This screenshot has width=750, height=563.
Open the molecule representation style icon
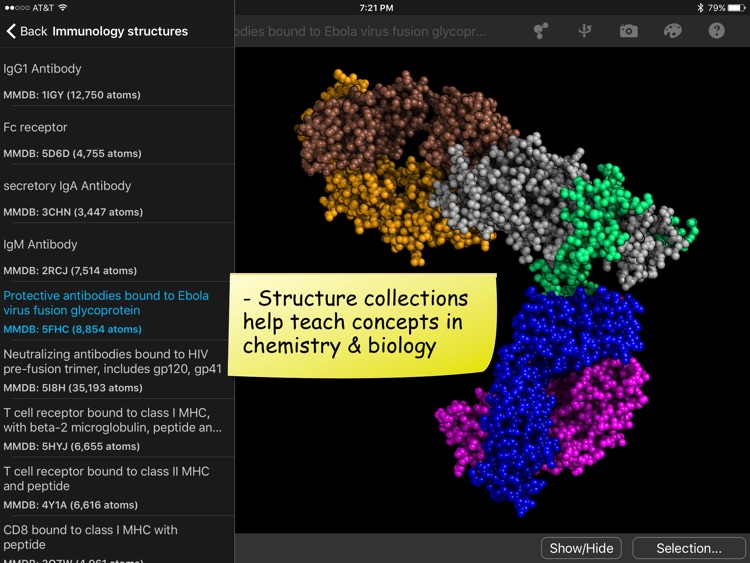point(540,31)
